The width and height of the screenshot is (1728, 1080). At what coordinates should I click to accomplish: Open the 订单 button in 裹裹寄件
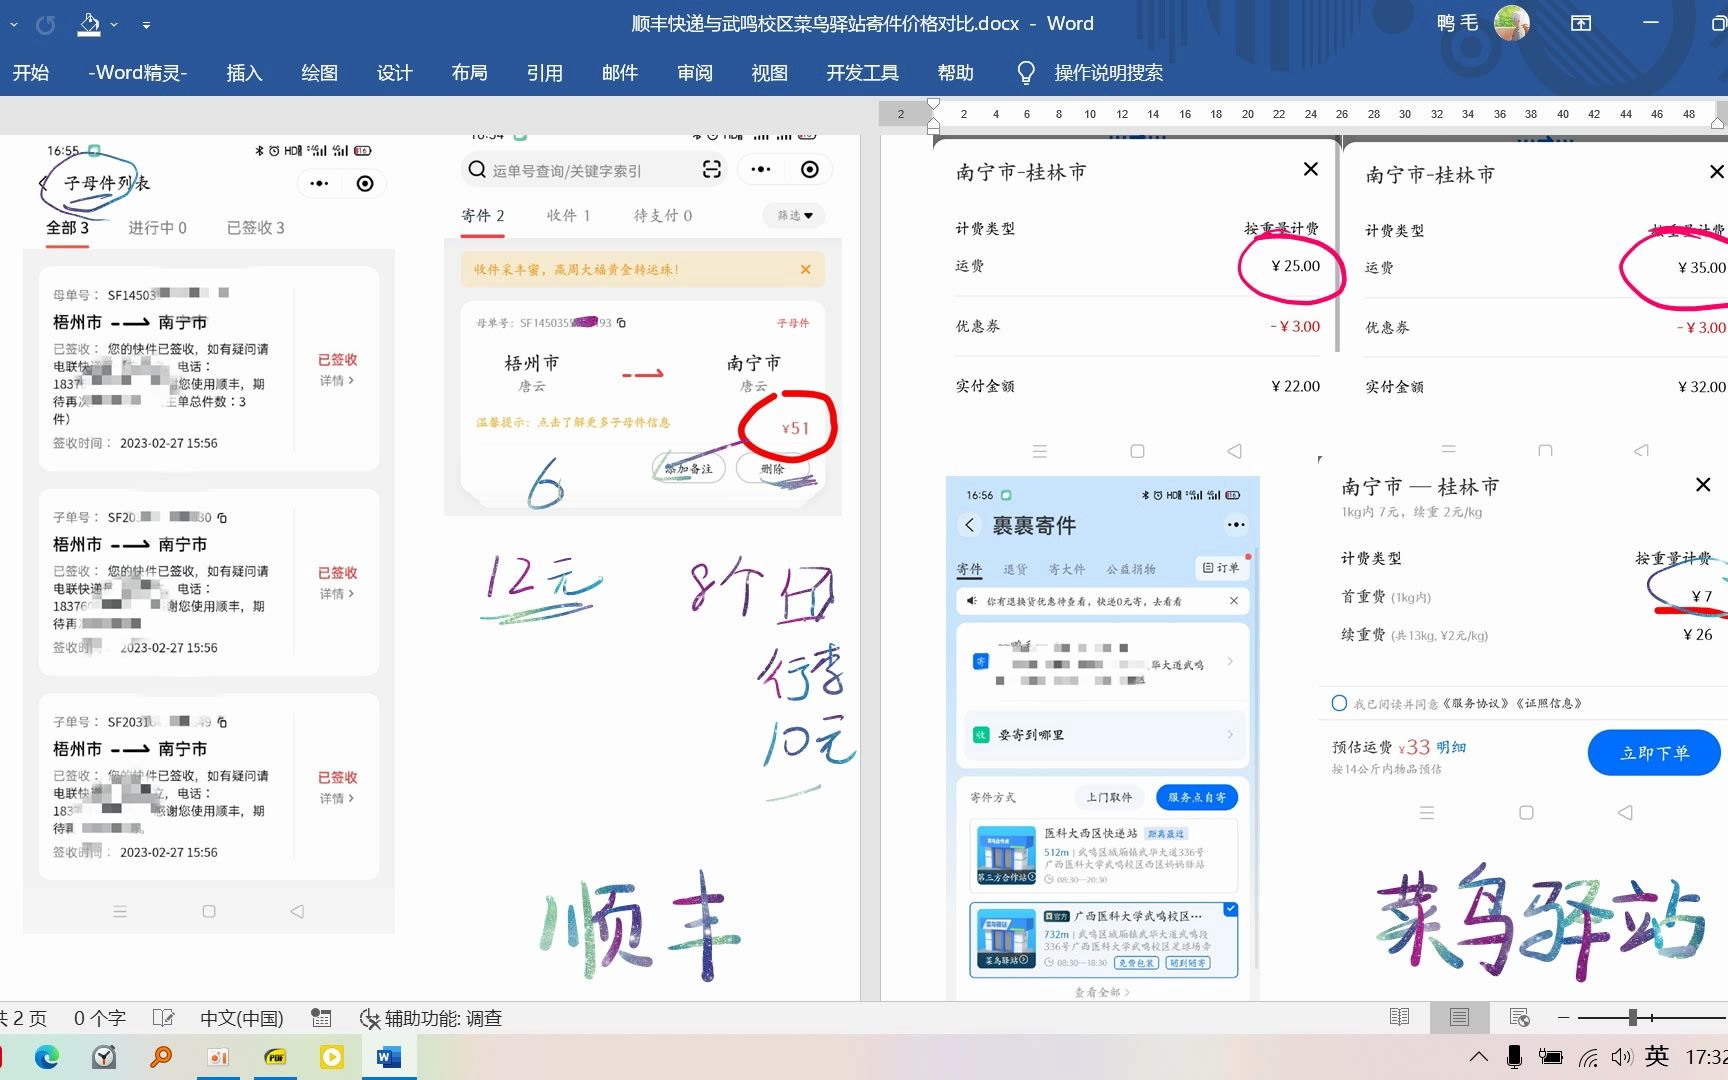click(x=1221, y=568)
